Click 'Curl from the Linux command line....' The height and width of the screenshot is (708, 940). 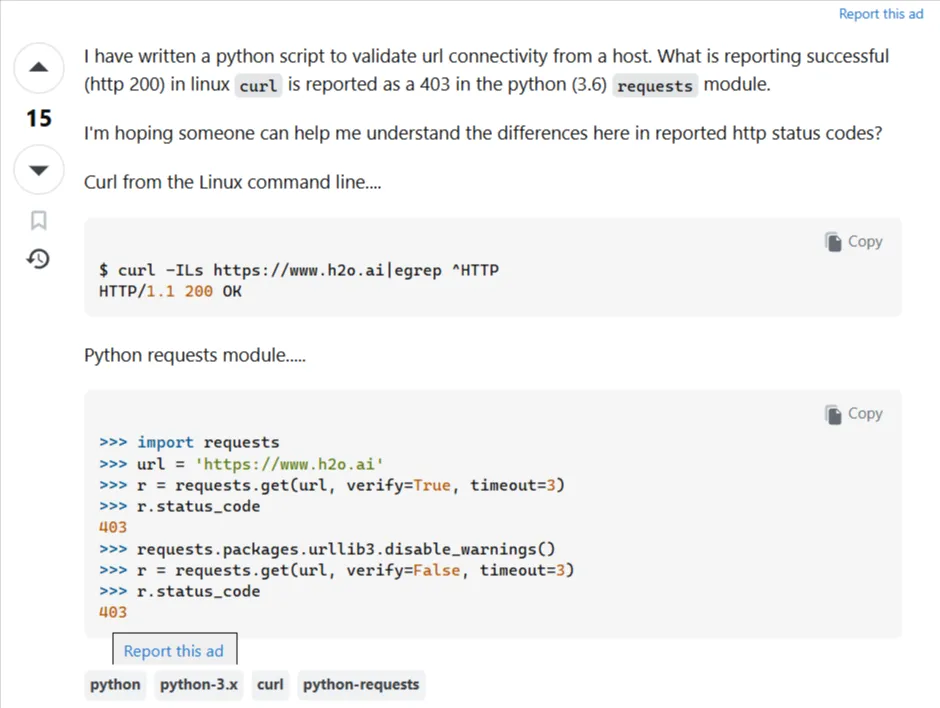tap(233, 182)
